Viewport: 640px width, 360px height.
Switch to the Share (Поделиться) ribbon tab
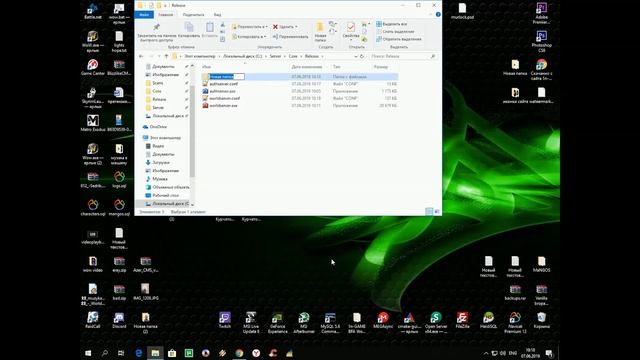pos(193,15)
